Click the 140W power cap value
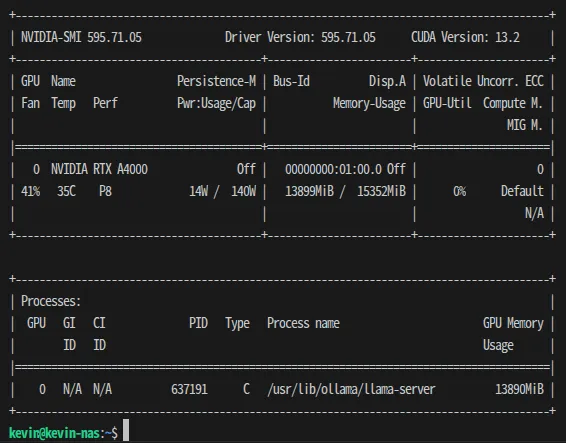The height and width of the screenshot is (443, 566). [x=244, y=191]
